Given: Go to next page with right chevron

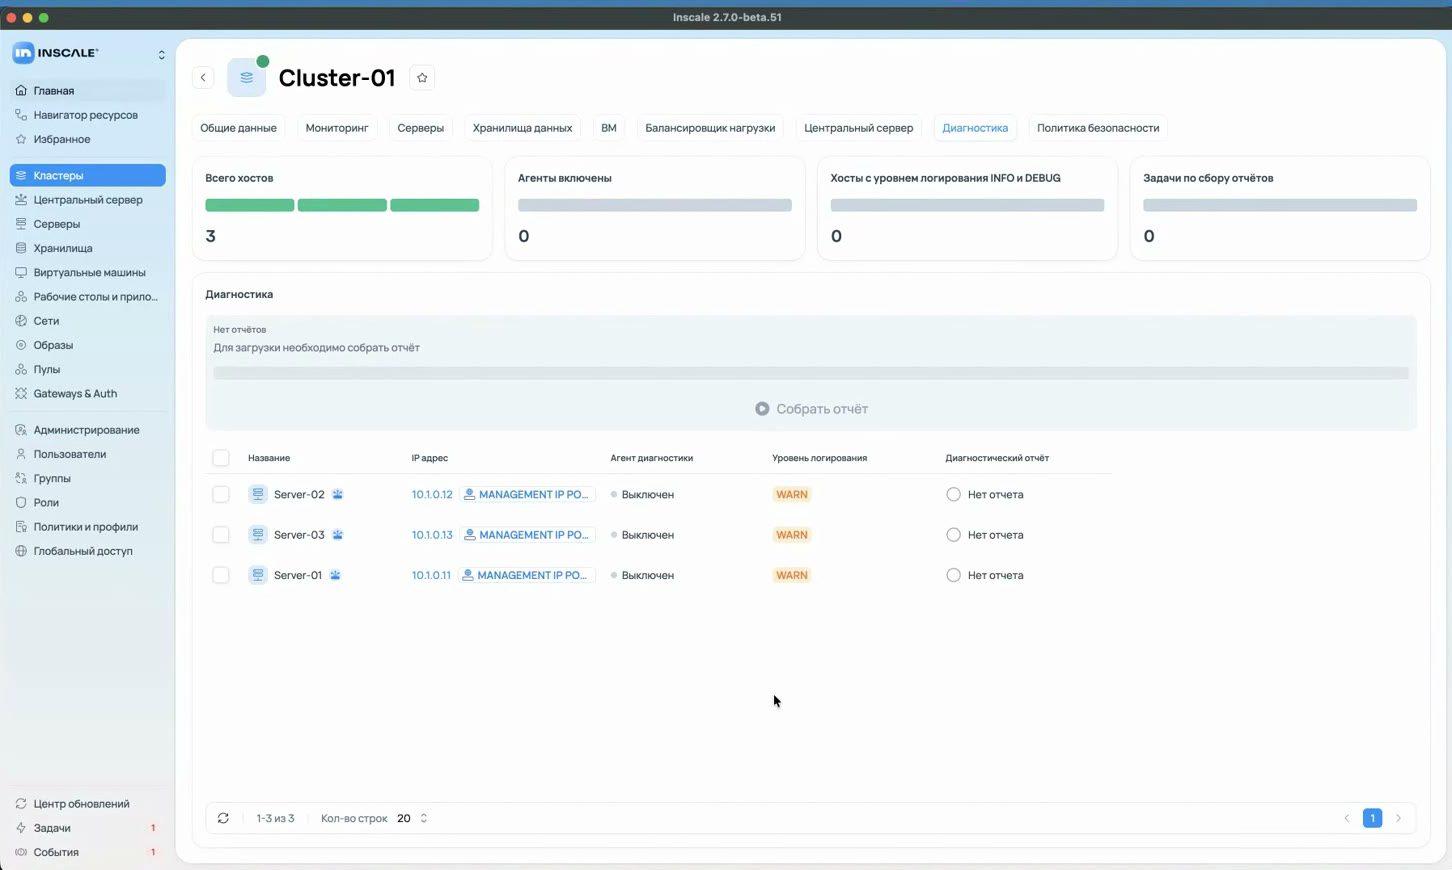Looking at the screenshot, I should pyautogui.click(x=1398, y=818).
